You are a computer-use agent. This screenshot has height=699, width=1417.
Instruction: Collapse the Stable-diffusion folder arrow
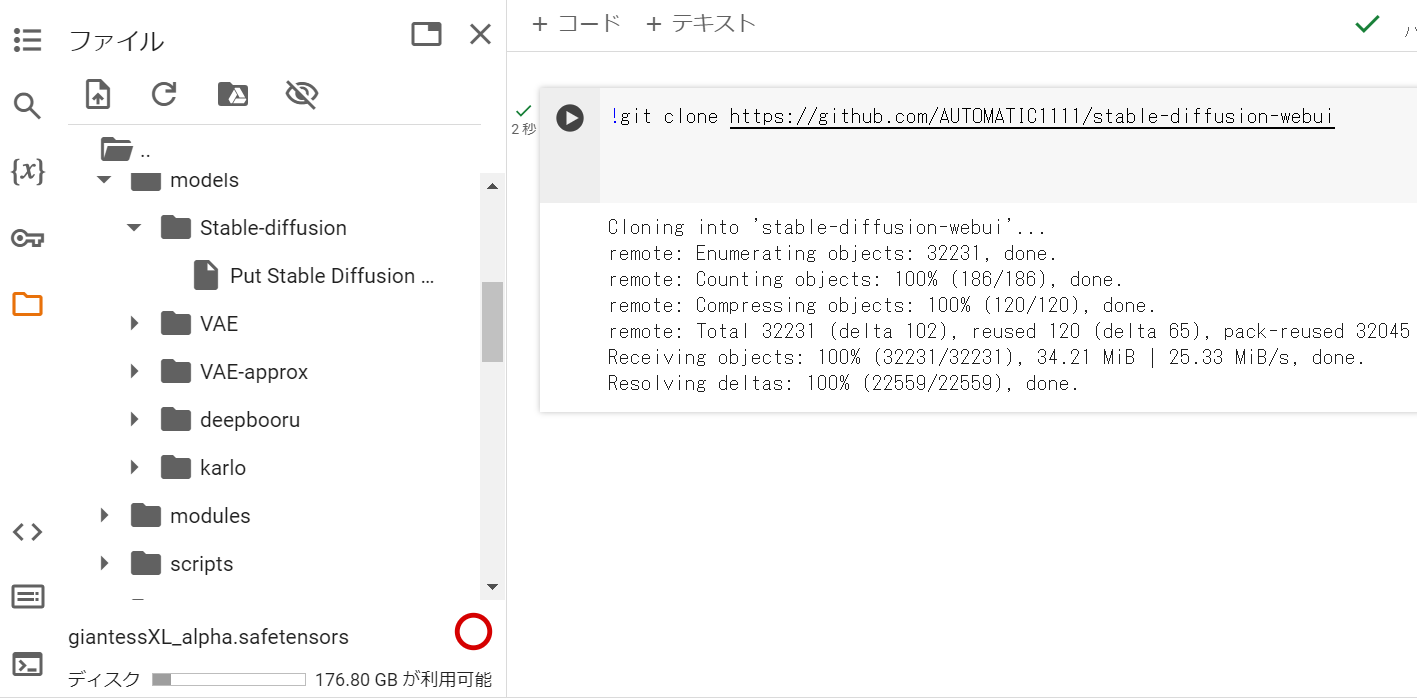click(134, 228)
